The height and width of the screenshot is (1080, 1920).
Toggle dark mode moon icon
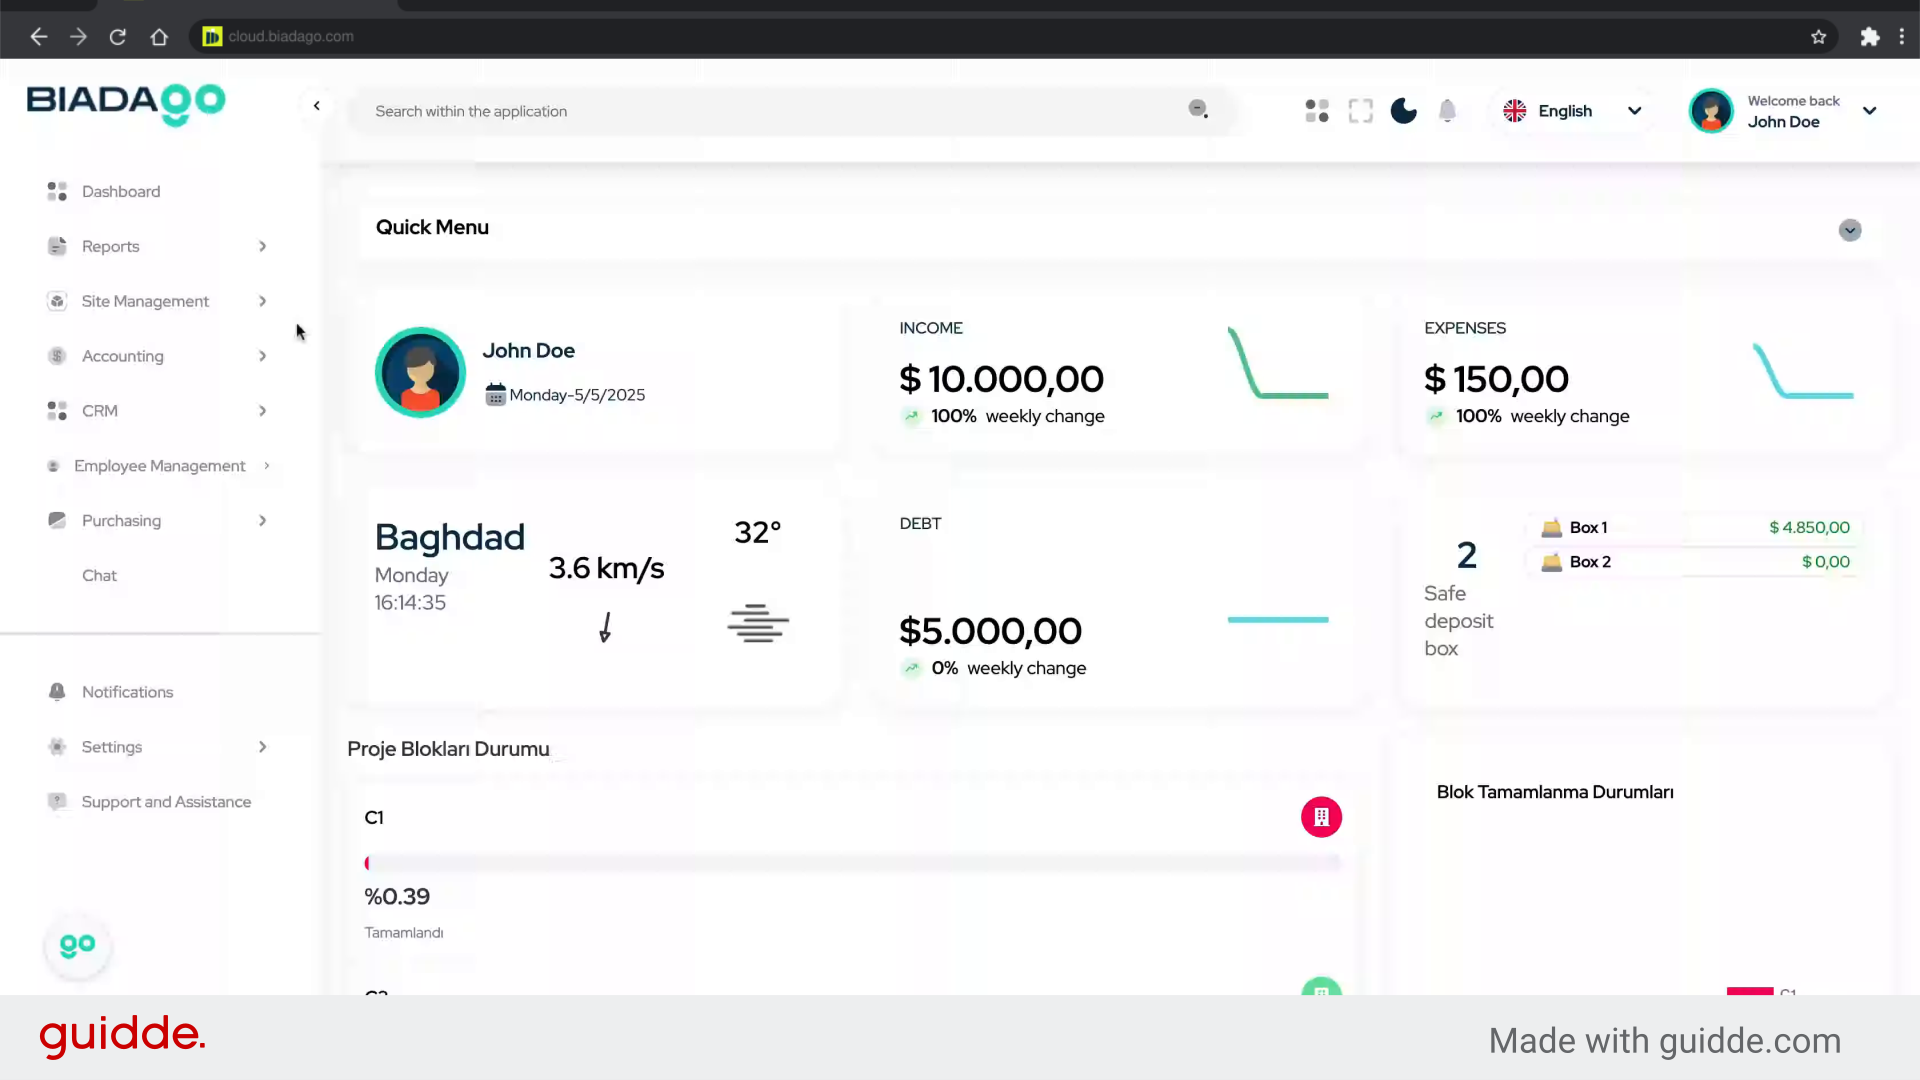(1403, 111)
